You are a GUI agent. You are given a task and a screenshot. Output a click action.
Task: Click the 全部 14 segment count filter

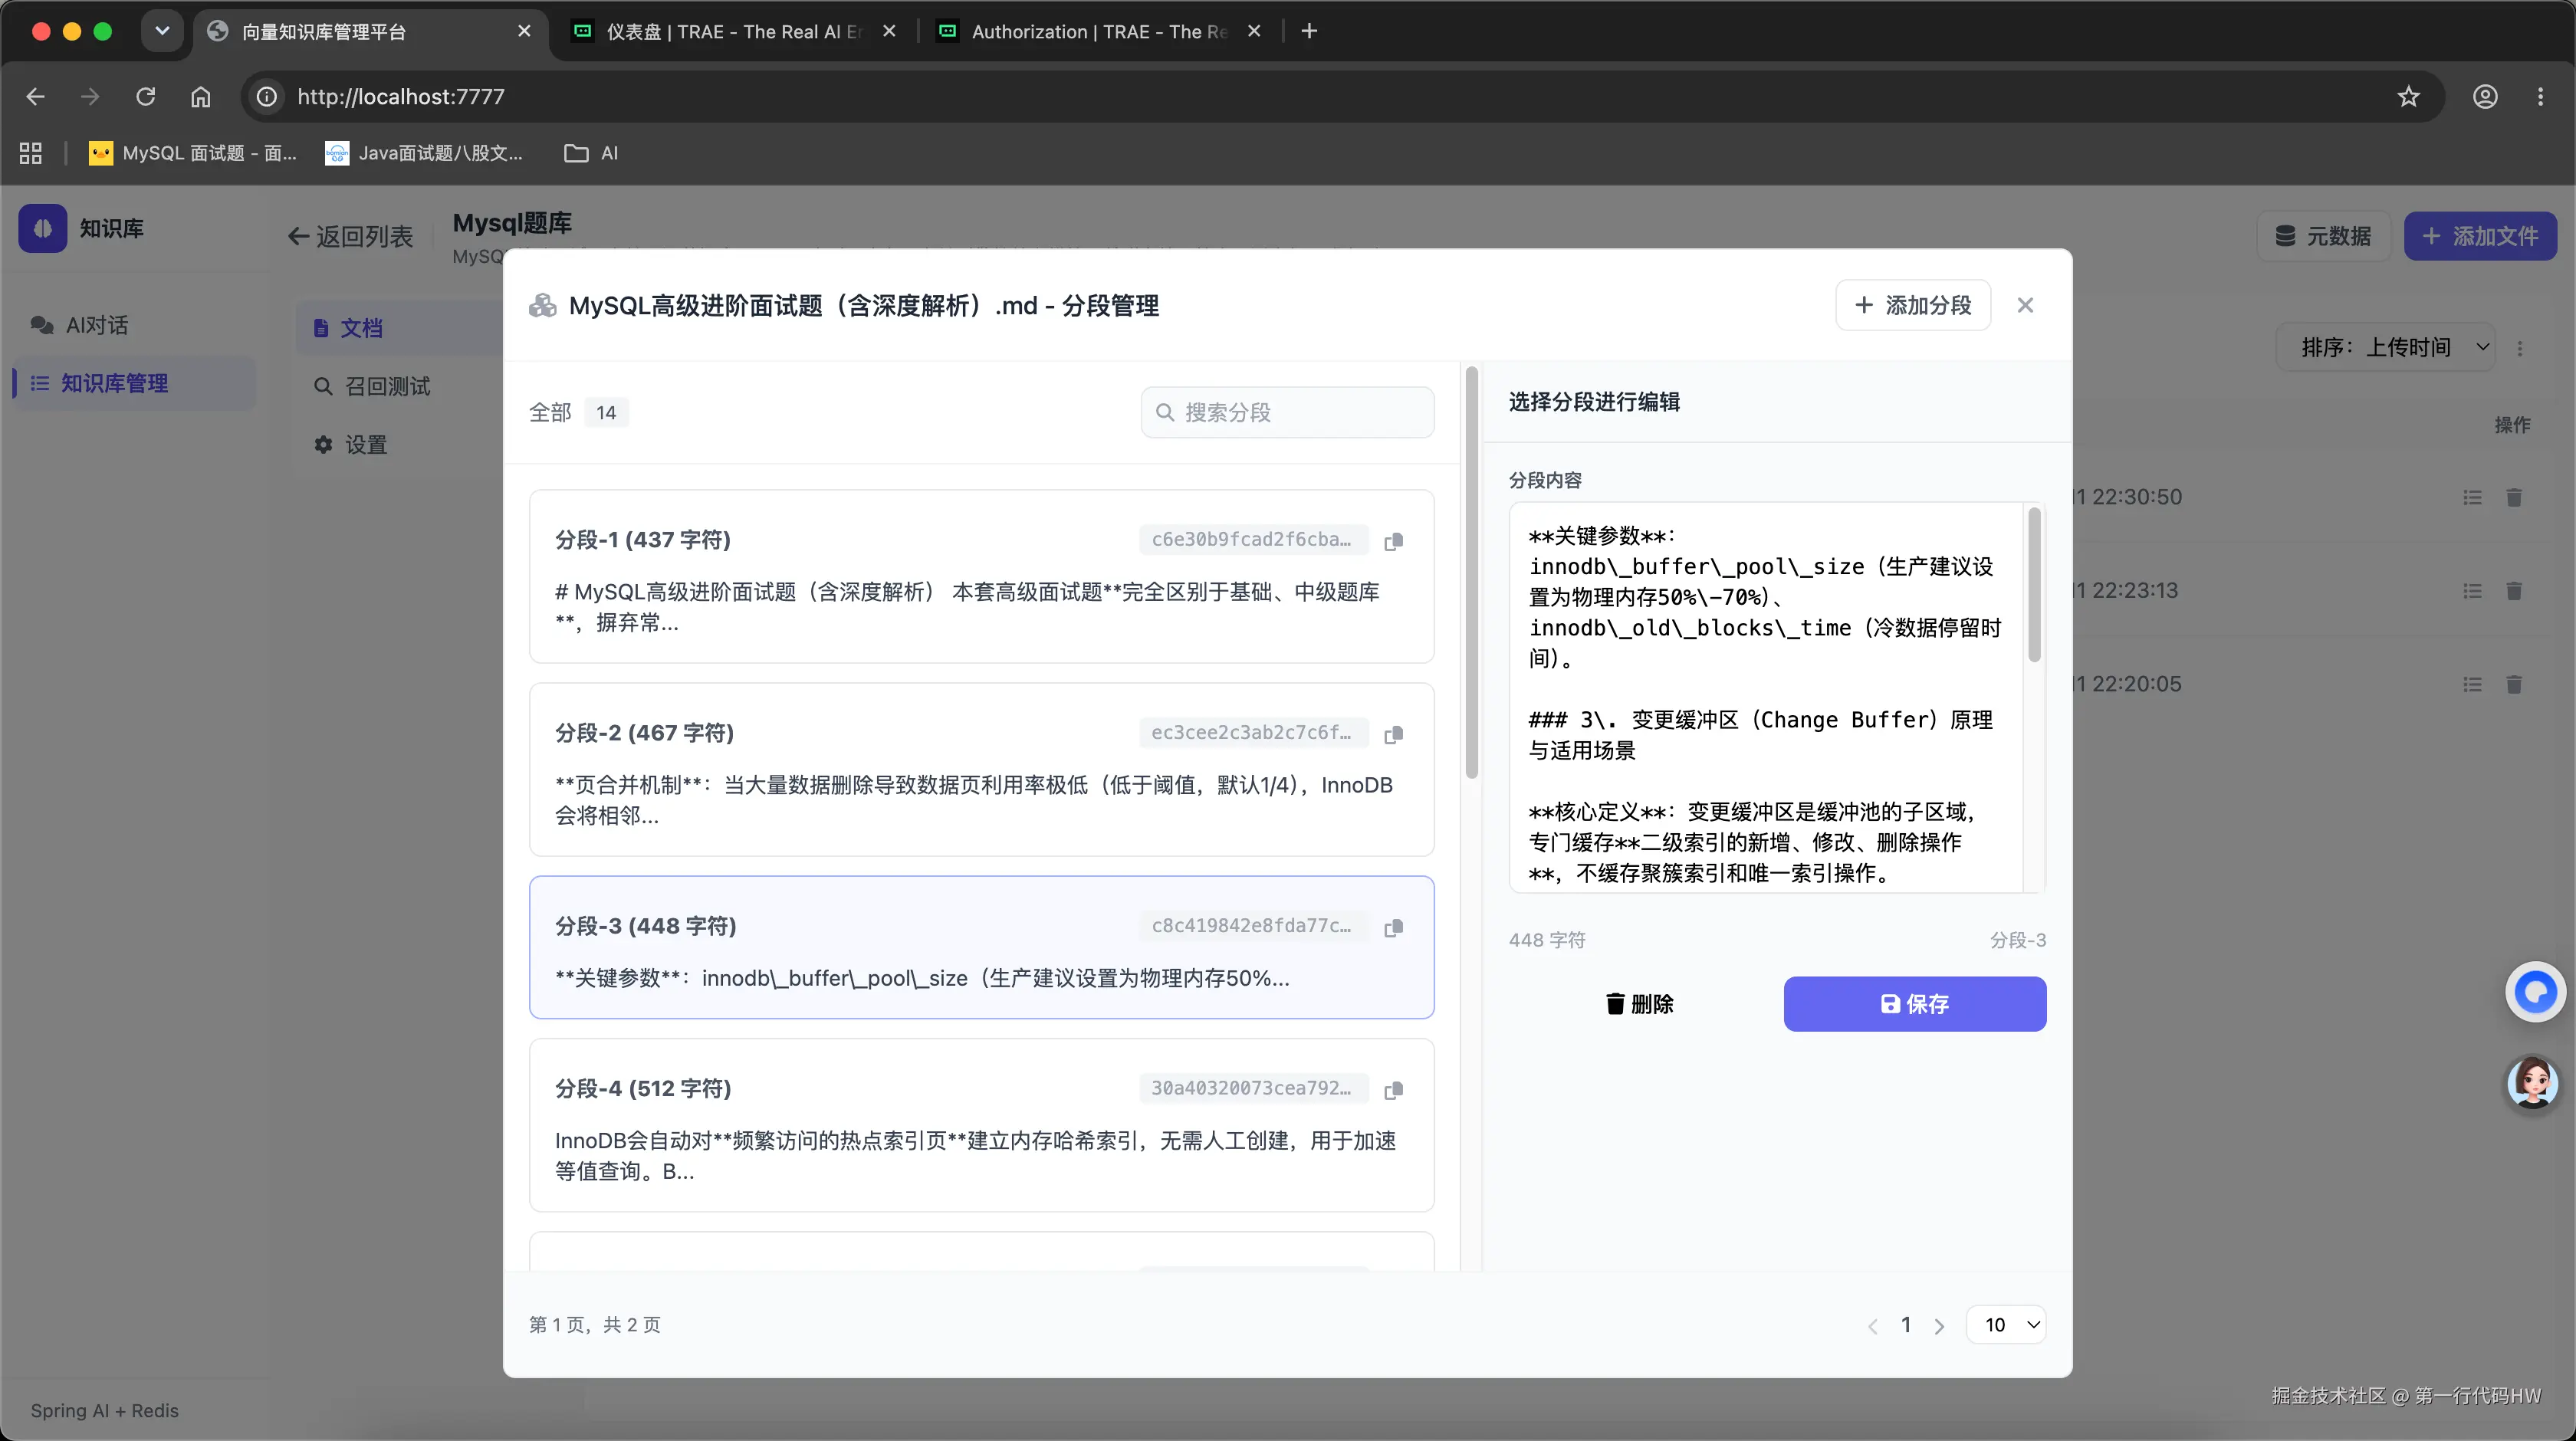click(578, 412)
